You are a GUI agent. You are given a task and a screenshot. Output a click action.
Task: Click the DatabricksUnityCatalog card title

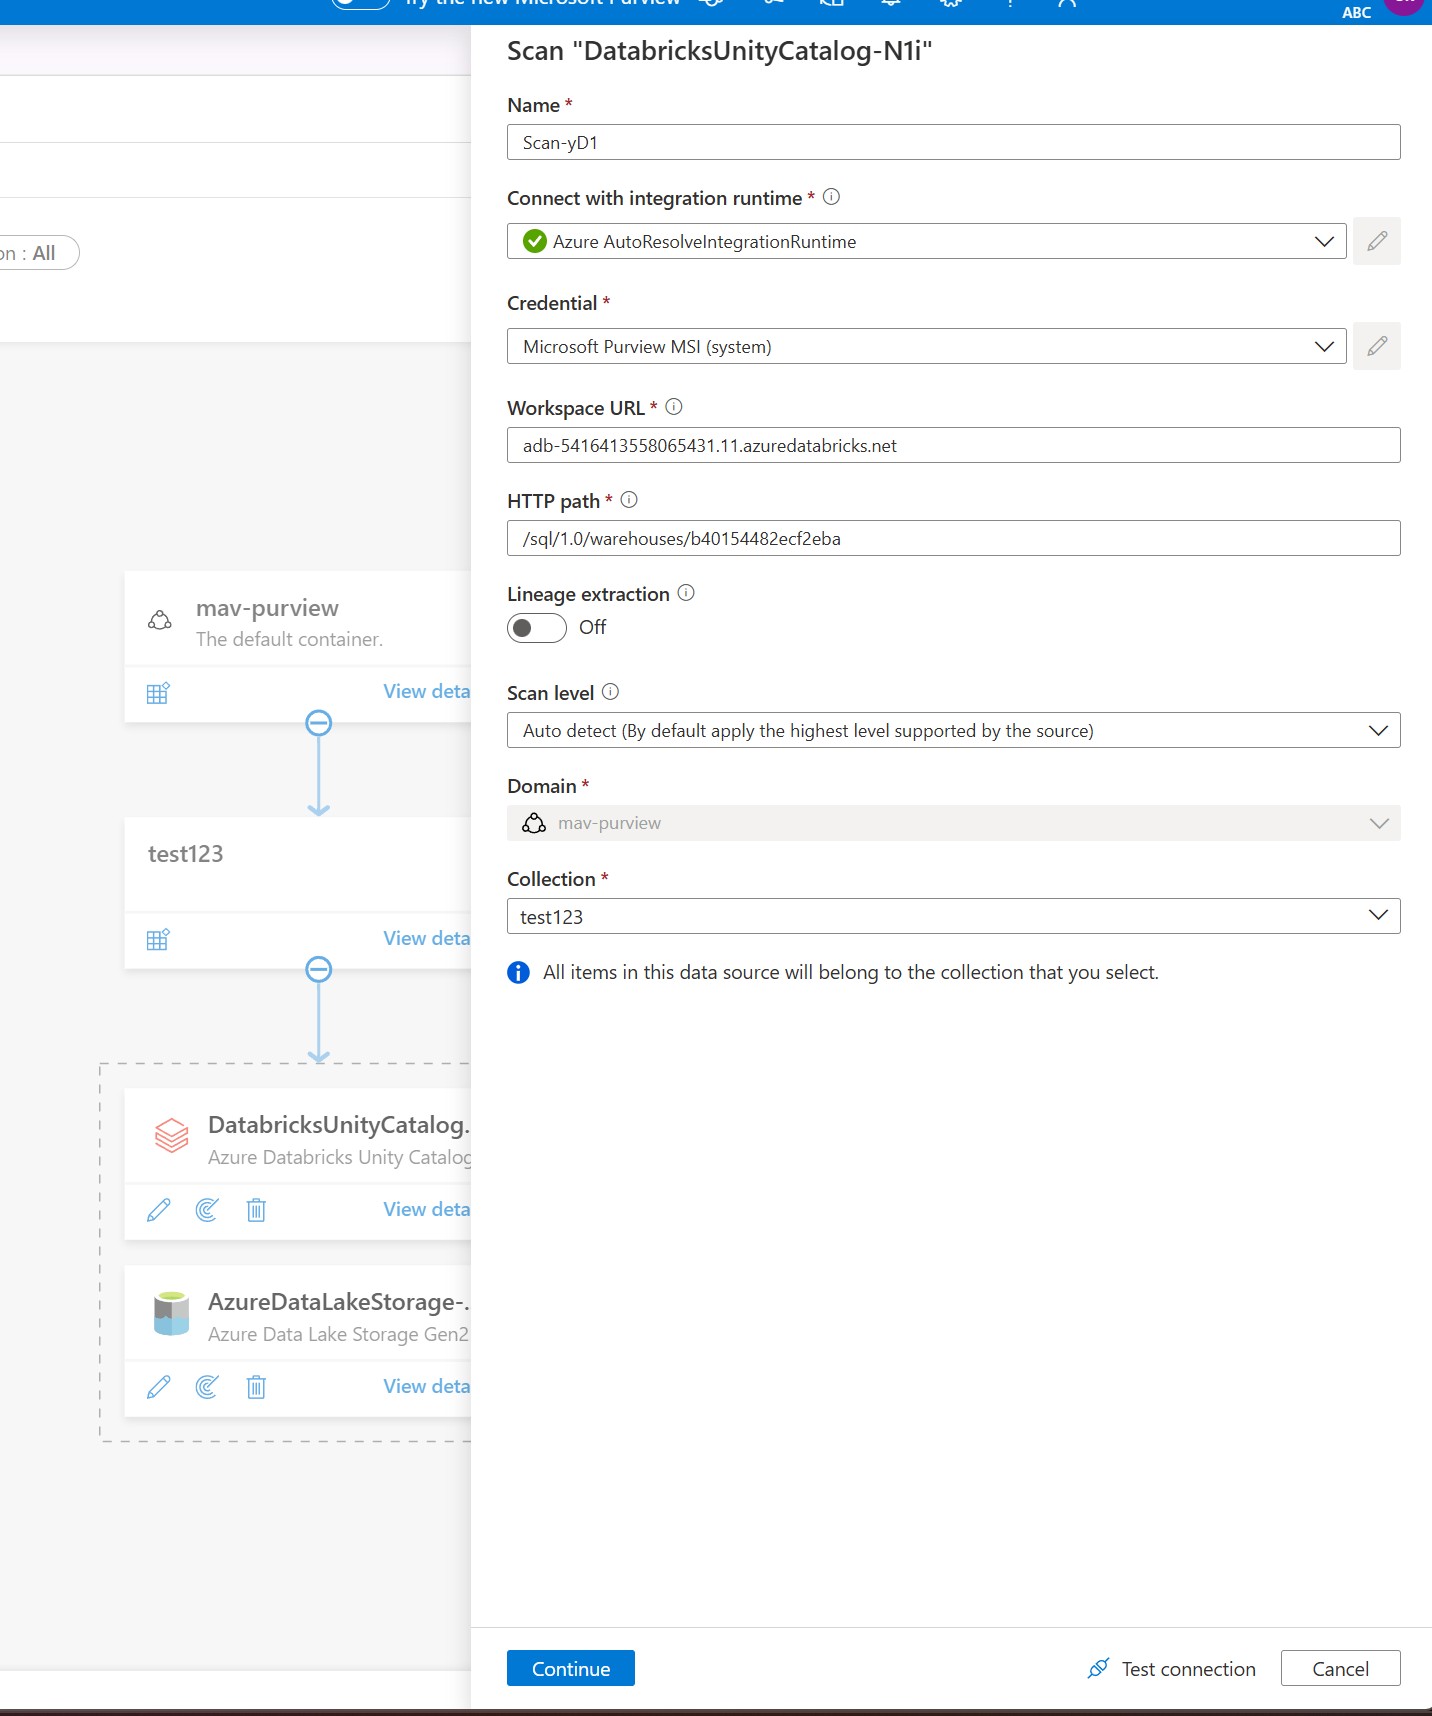click(339, 1125)
